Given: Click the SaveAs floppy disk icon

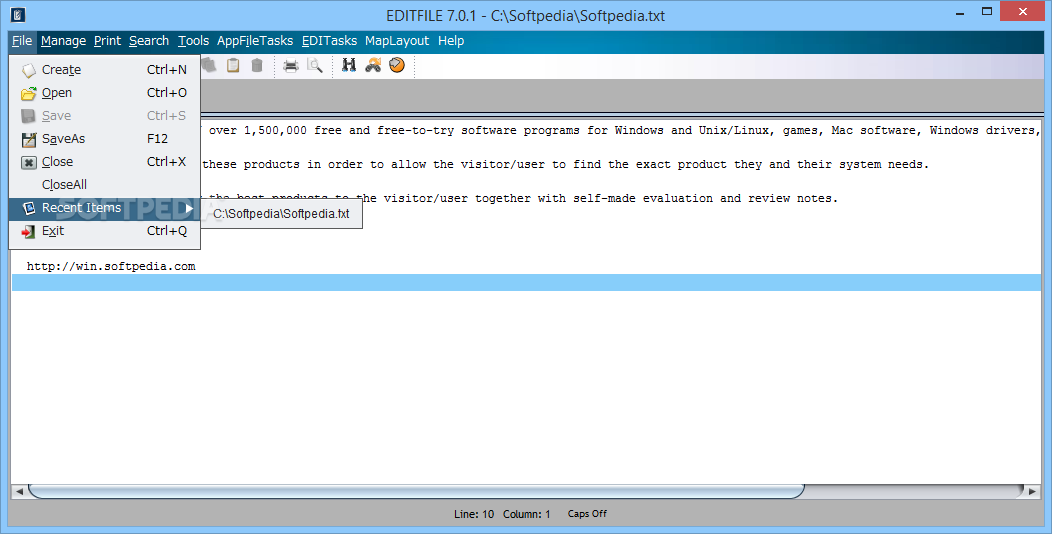Looking at the screenshot, I should (28, 139).
